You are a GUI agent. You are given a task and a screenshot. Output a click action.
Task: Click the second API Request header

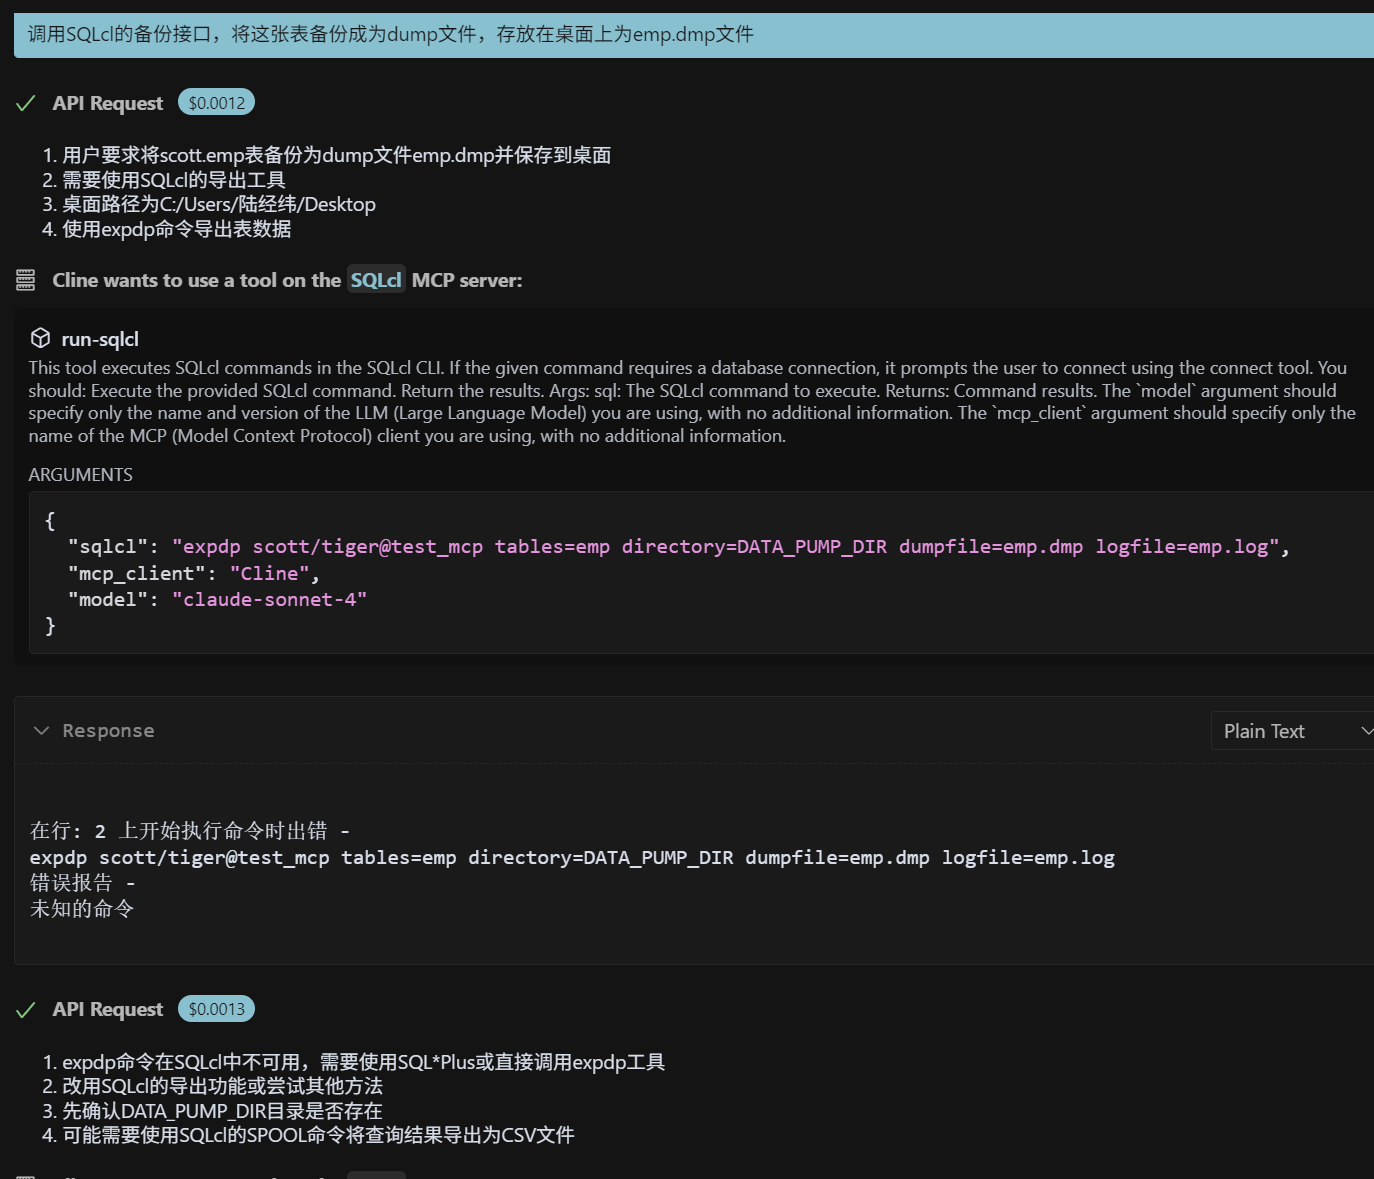(x=107, y=1009)
